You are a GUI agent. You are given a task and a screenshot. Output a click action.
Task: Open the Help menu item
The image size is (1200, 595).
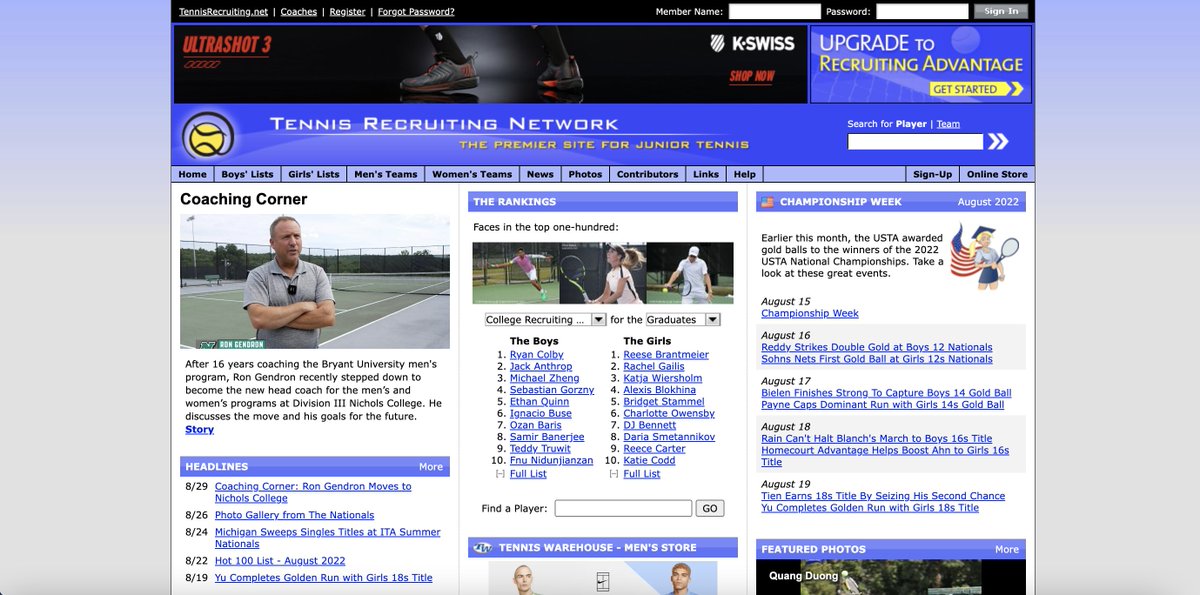(x=745, y=174)
